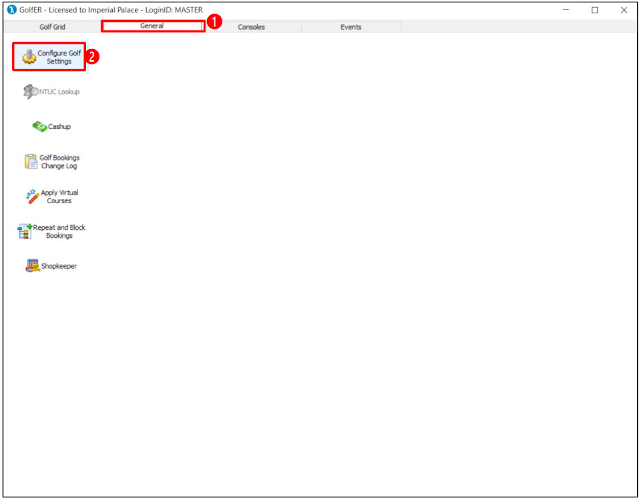Switch to the Golf Grid tab
This screenshot has height=499, width=639.
pyautogui.click(x=52, y=27)
